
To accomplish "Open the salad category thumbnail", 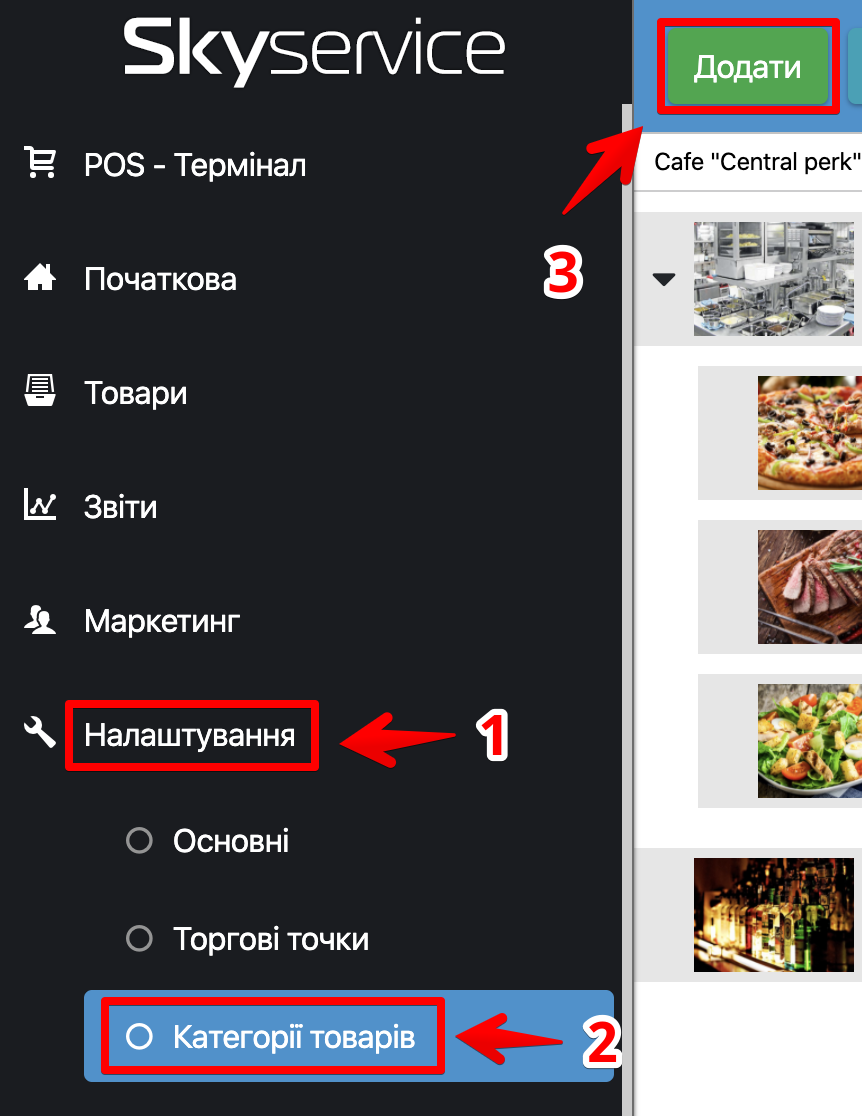I will (809, 741).
